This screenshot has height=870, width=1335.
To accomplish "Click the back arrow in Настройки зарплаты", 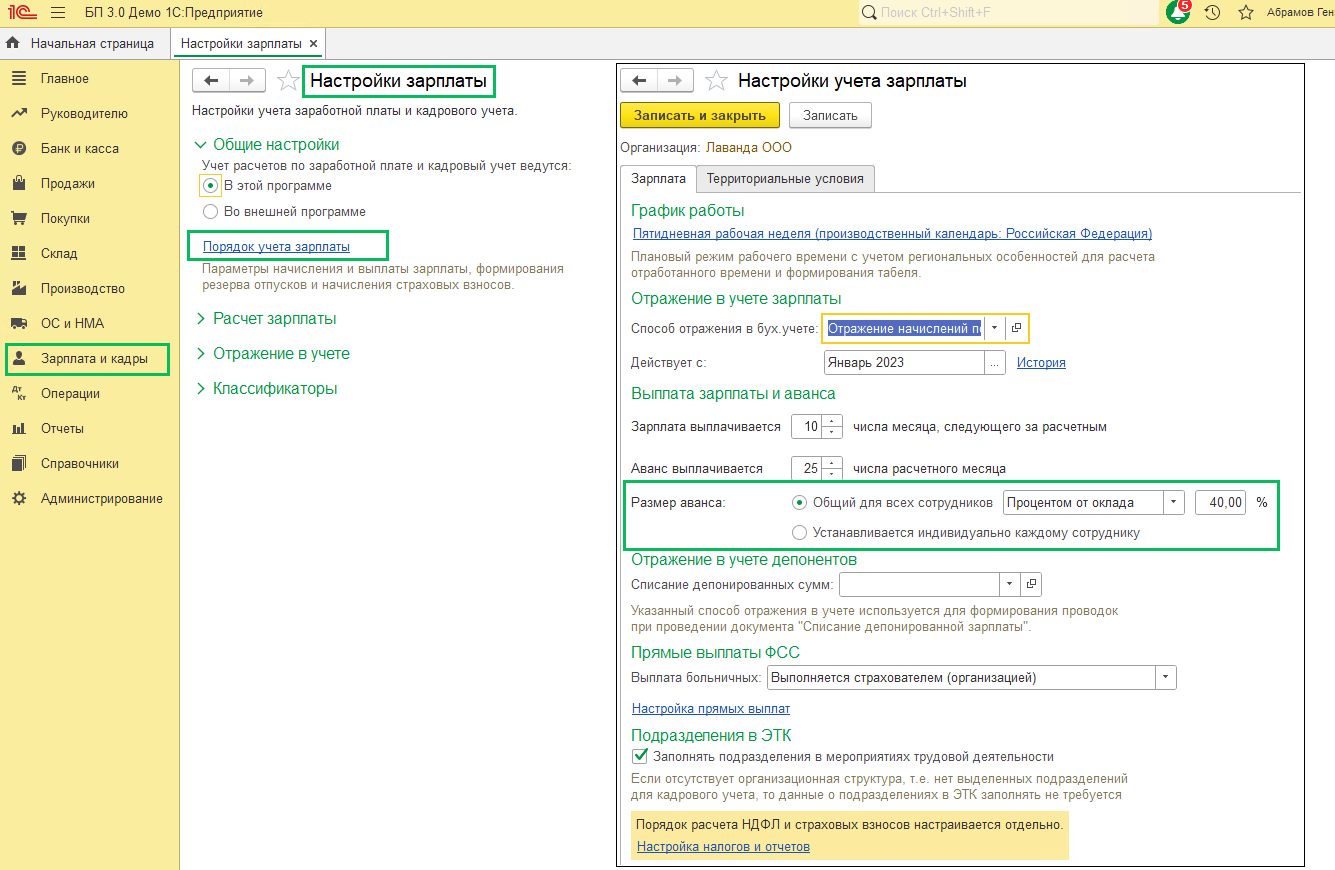I will click(211, 81).
